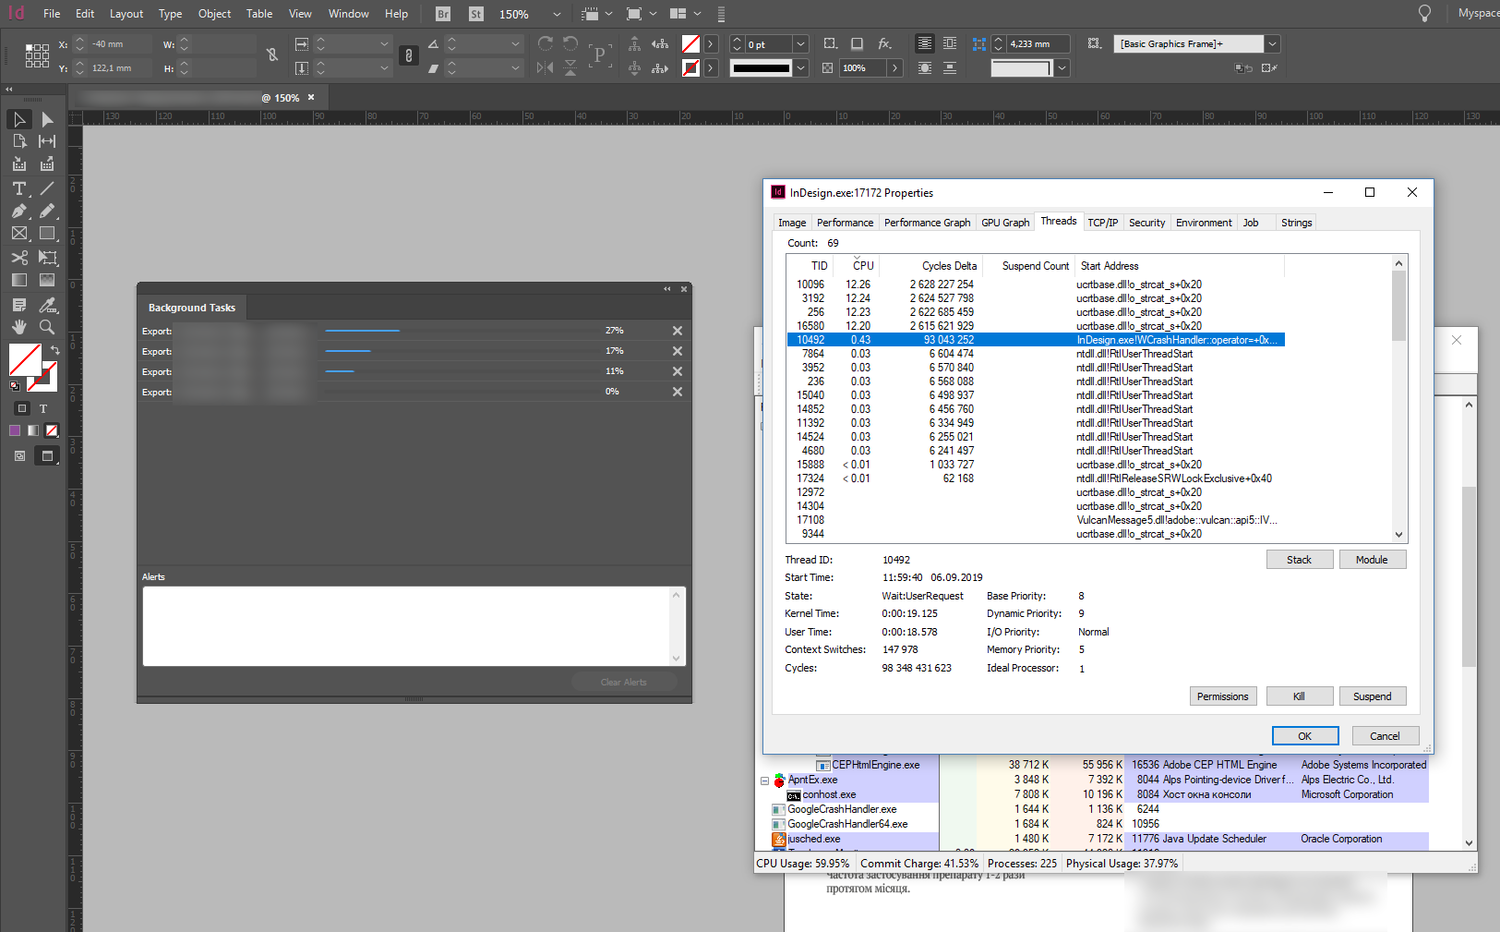This screenshot has width=1500, height=932.
Task: Open Adobe Bridge via Br icon
Action: pos(443,14)
